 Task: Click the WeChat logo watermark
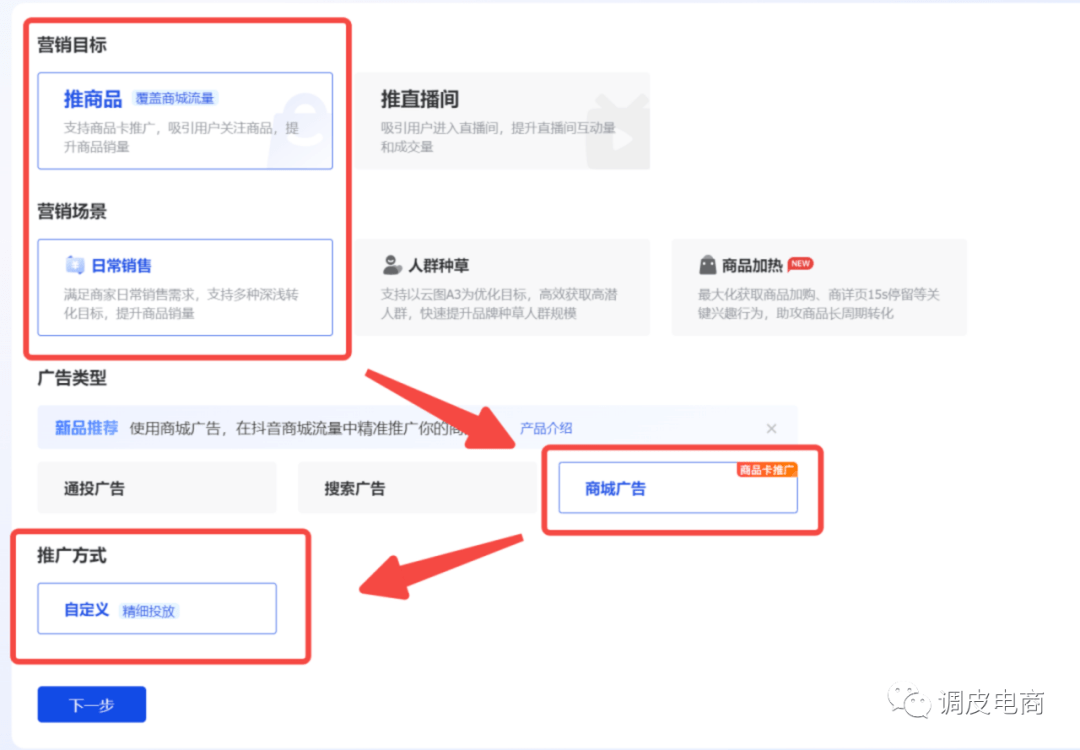910,702
